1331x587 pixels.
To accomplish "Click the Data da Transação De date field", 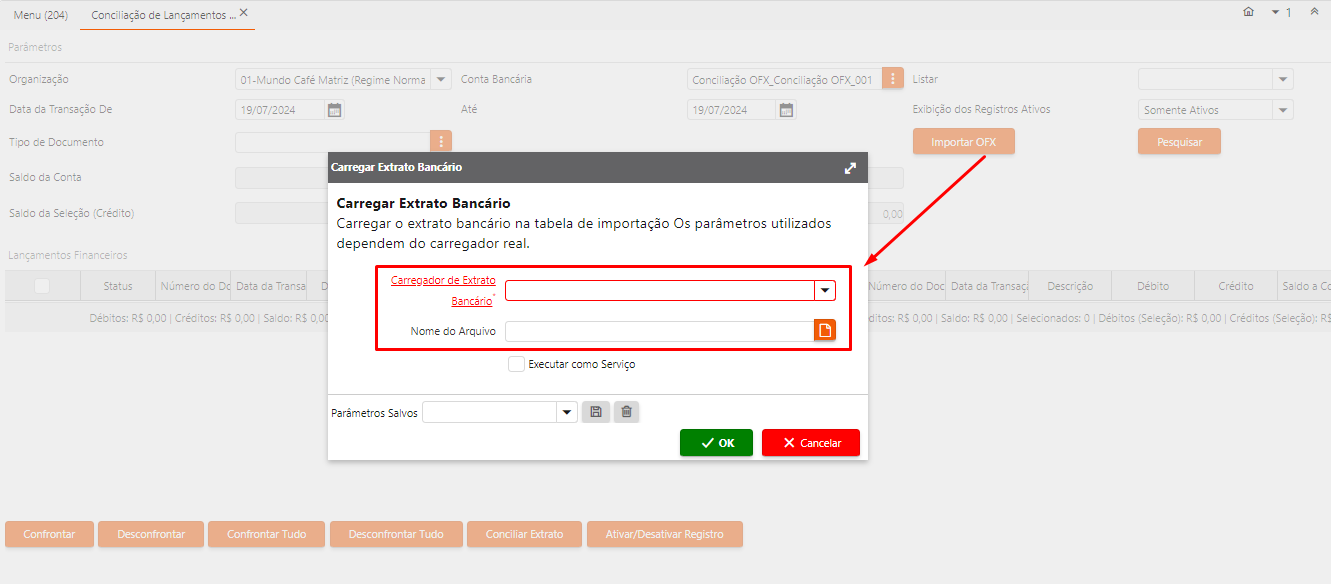I will coord(280,110).
